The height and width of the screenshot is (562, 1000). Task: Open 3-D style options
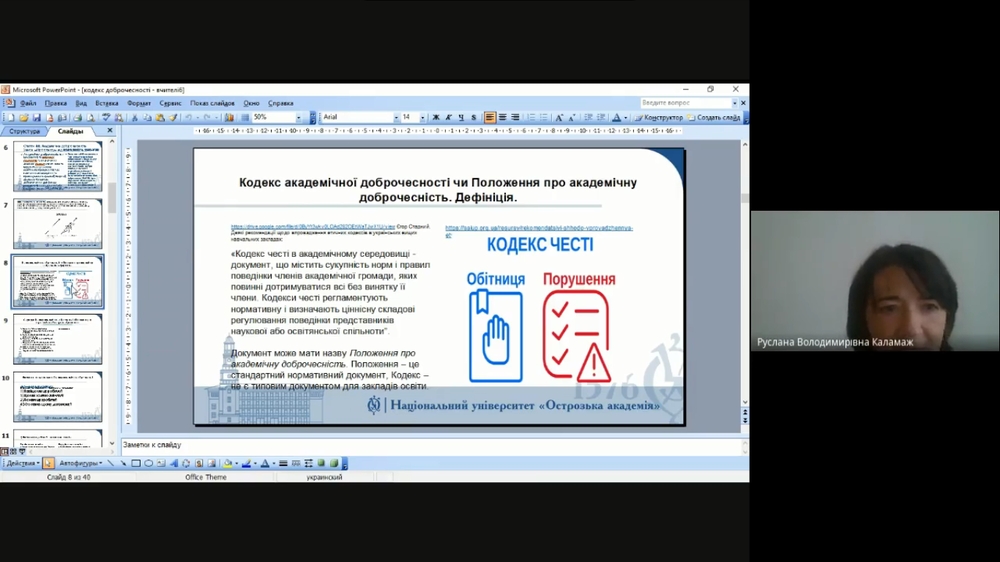[x=334, y=463]
